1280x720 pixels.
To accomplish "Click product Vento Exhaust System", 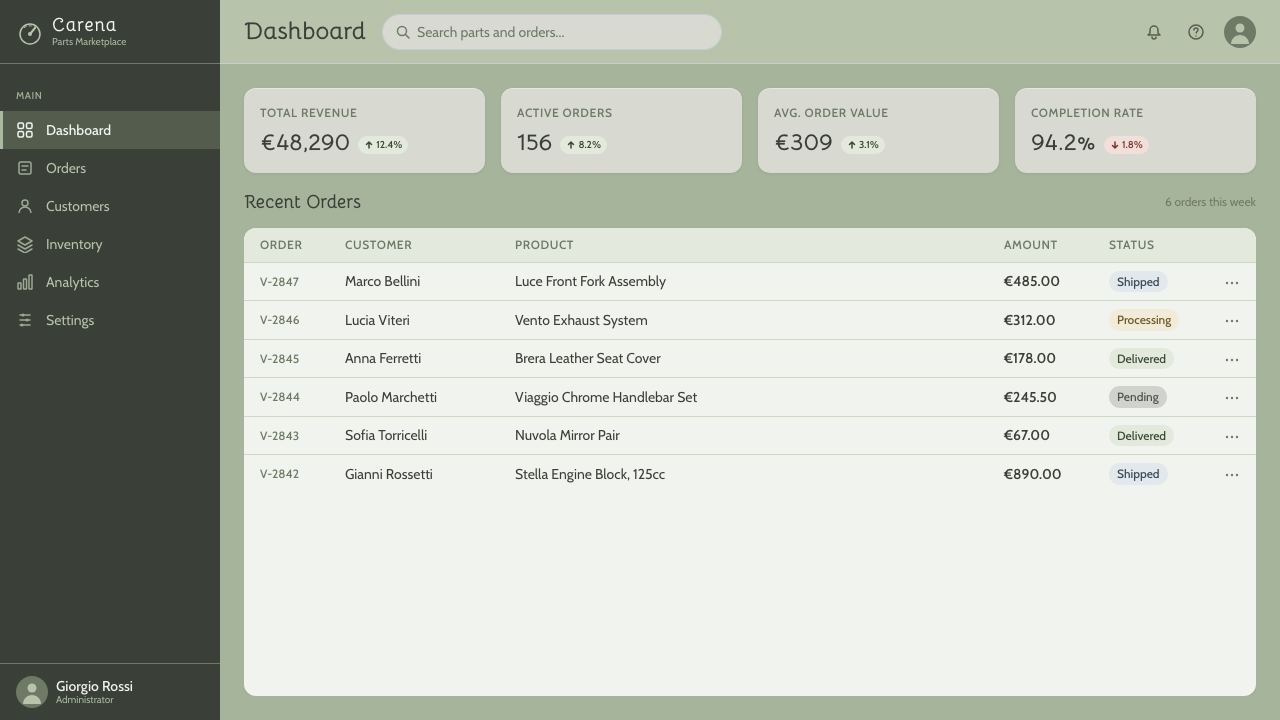I will pos(581,320).
